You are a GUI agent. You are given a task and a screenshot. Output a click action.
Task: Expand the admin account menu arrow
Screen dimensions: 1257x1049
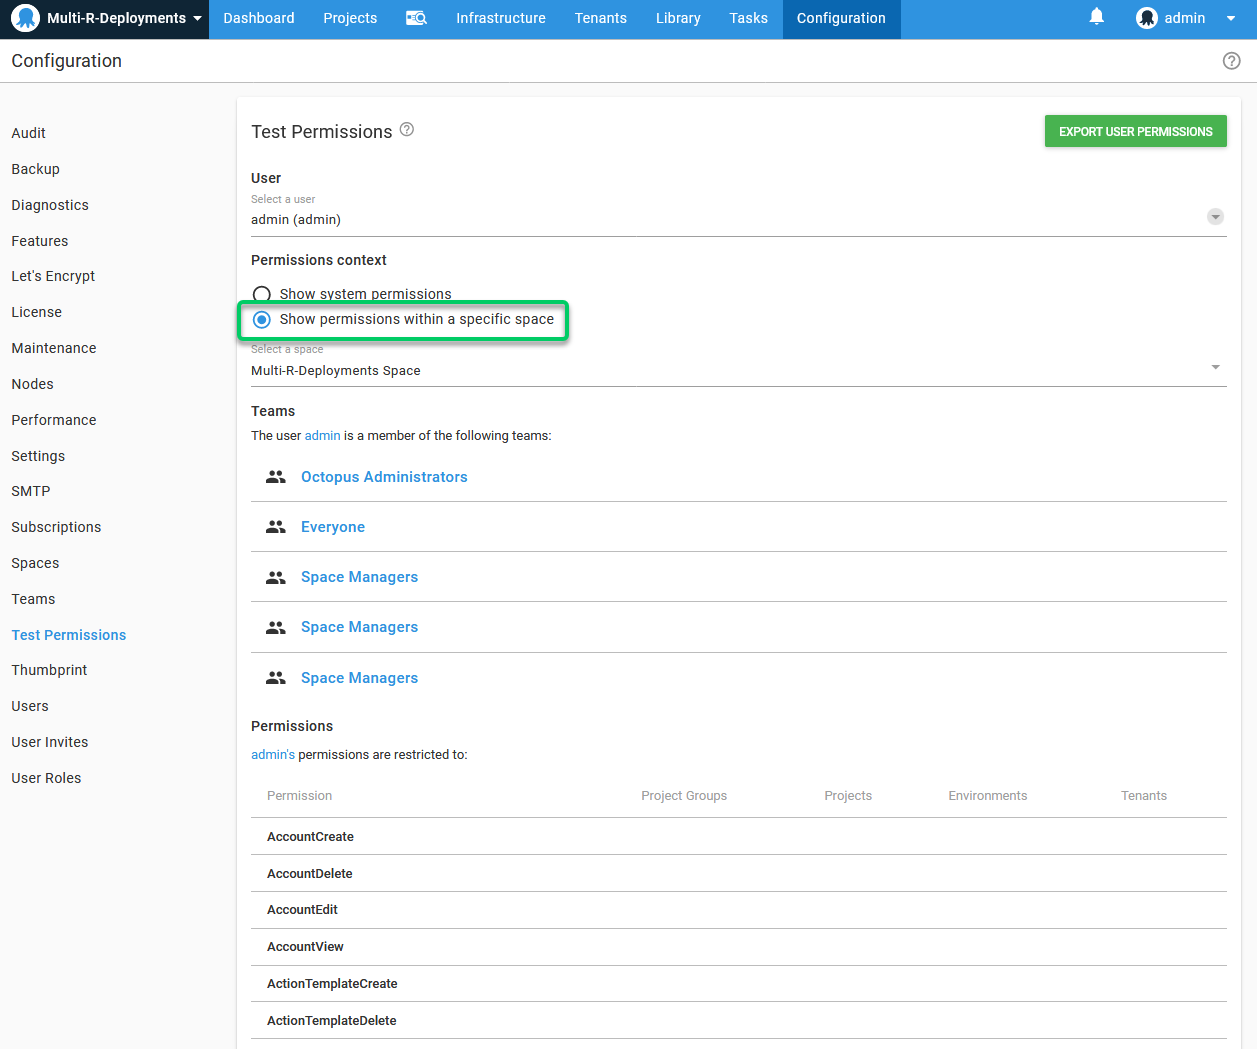pos(1231,18)
